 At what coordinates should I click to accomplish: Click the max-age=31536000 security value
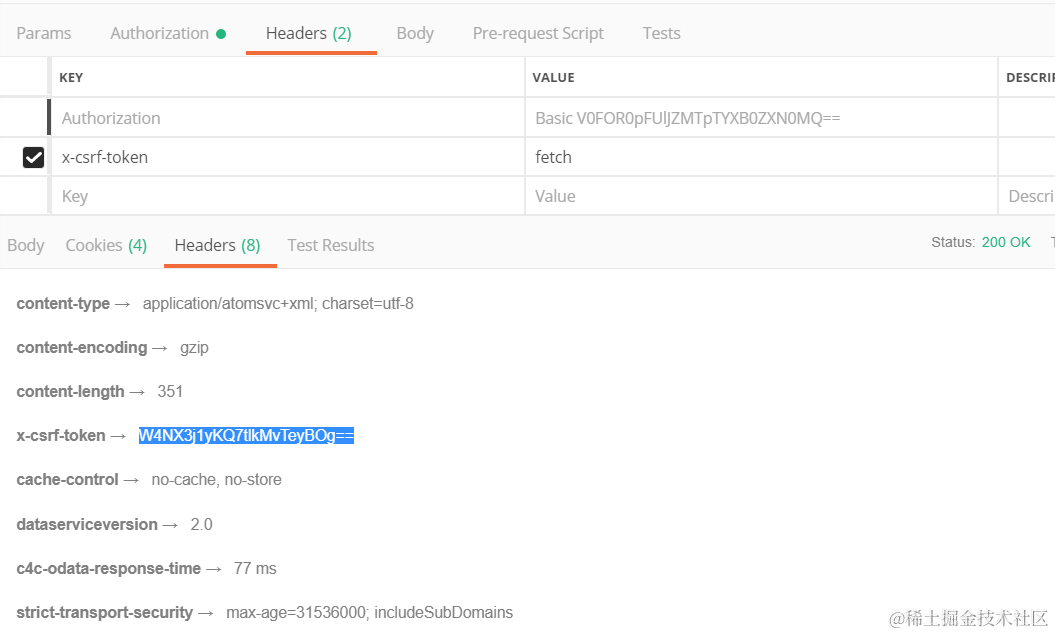click(369, 613)
